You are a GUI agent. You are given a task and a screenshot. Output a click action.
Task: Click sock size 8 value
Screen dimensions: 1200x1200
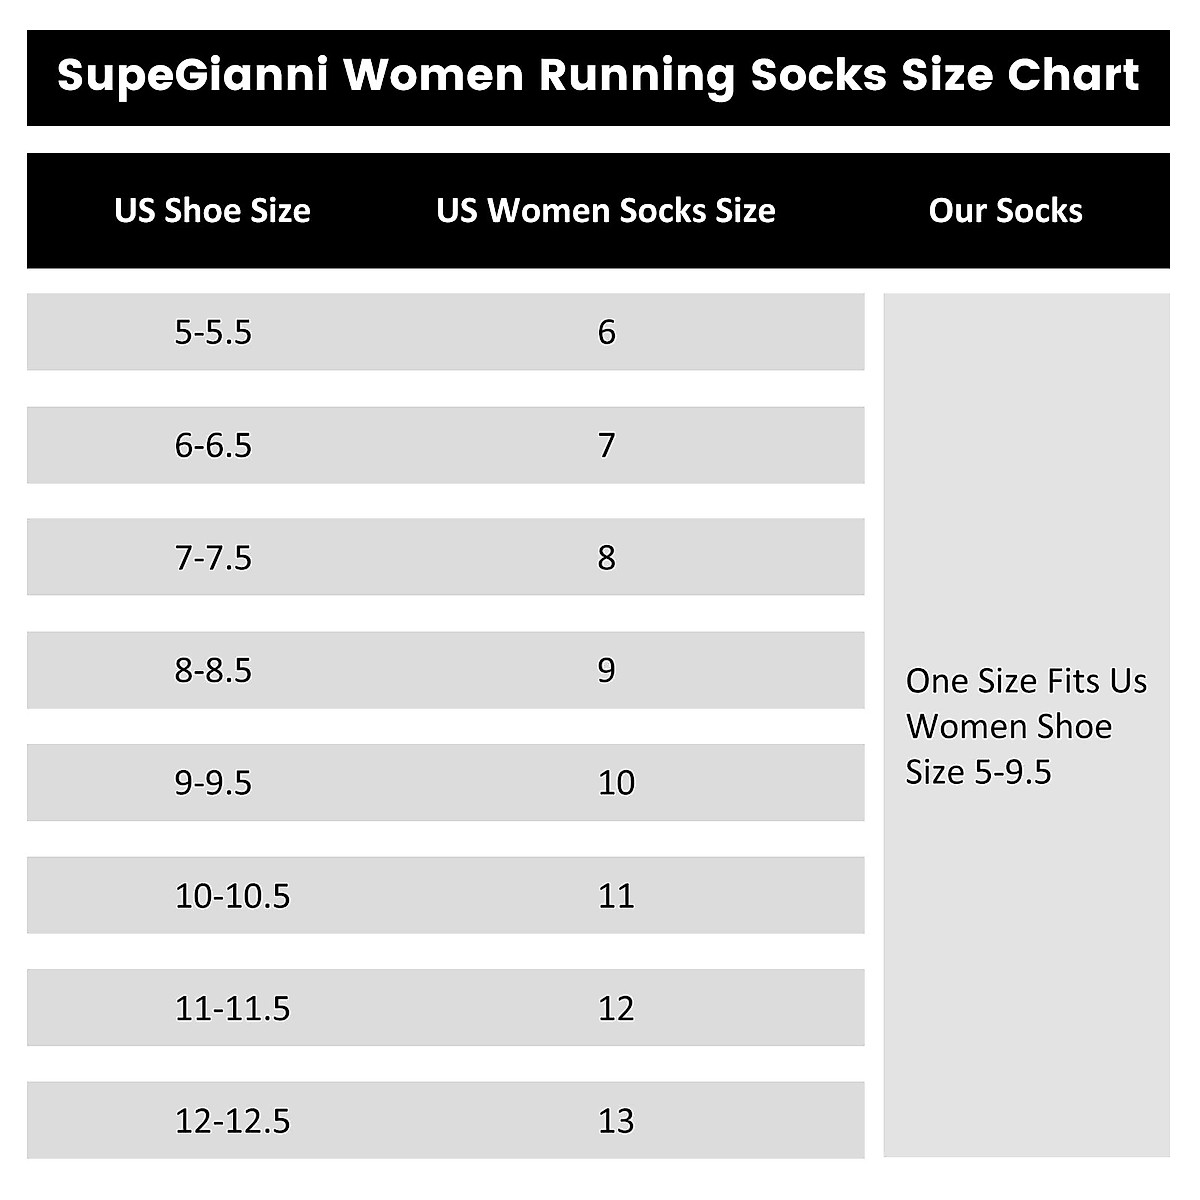606,557
